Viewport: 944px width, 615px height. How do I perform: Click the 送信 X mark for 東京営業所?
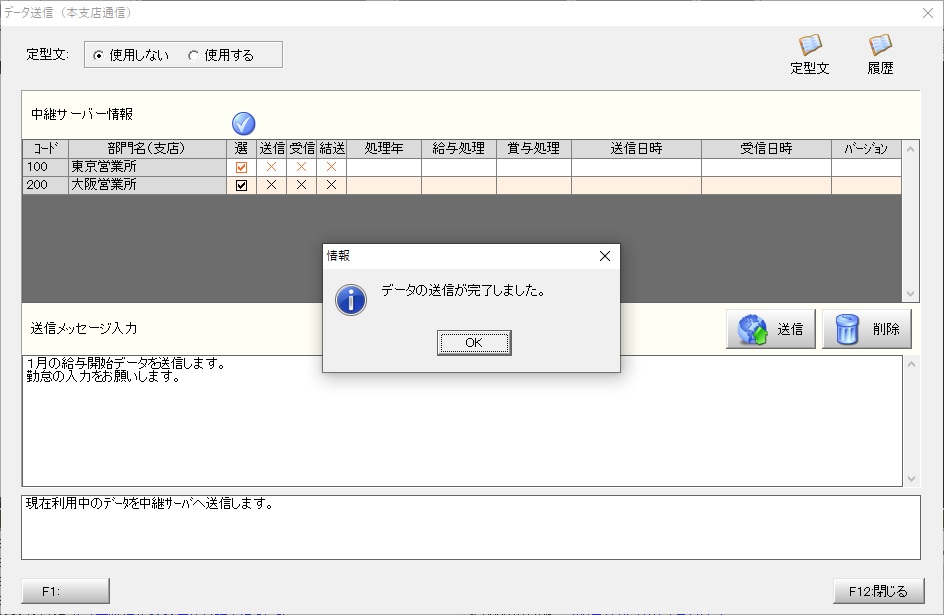coord(272,167)
